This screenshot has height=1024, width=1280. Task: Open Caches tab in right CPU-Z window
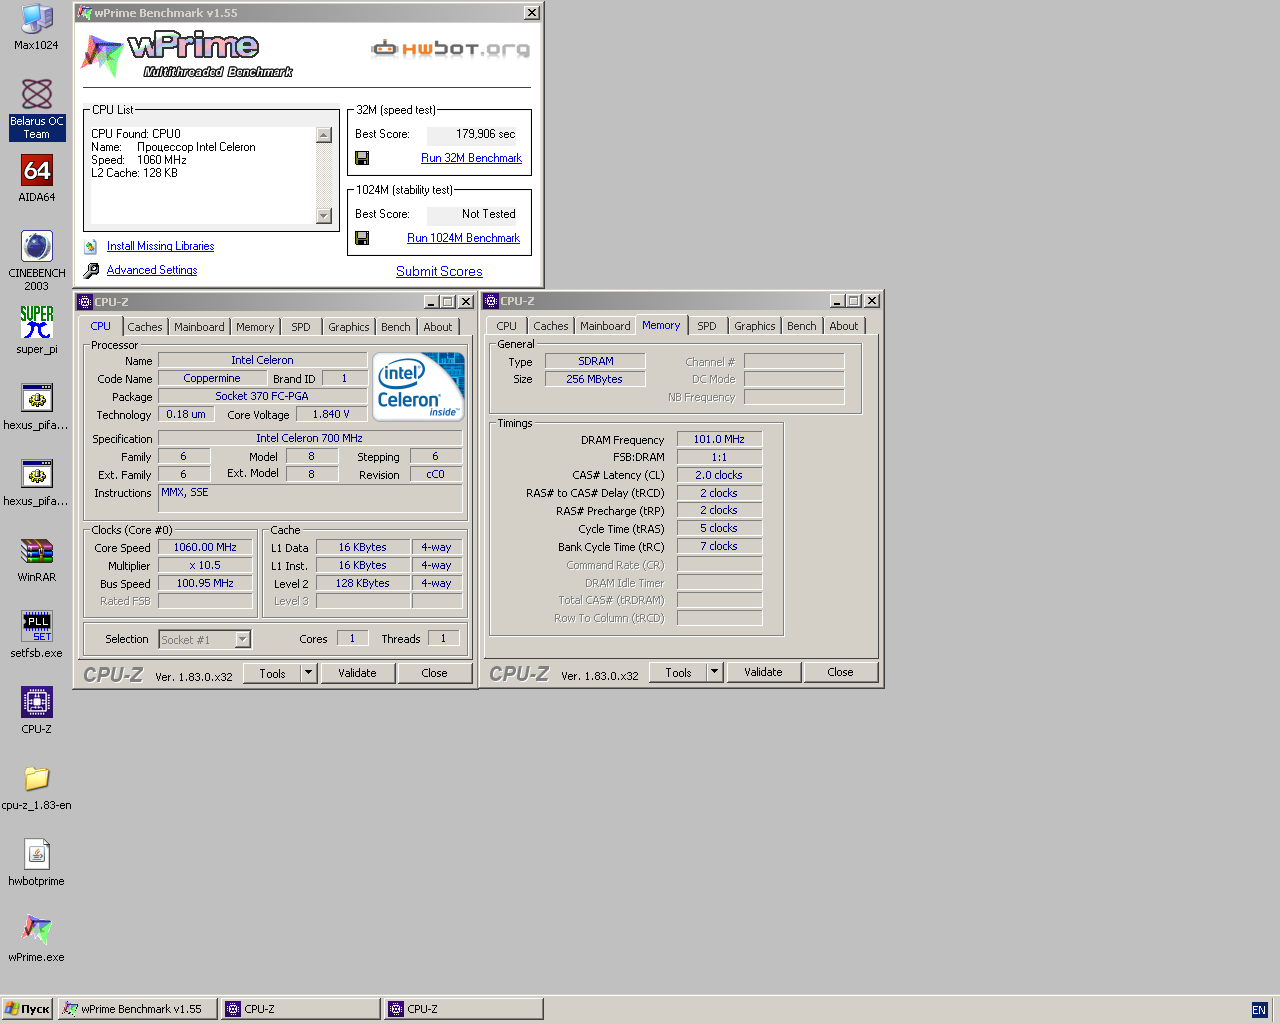550,326
